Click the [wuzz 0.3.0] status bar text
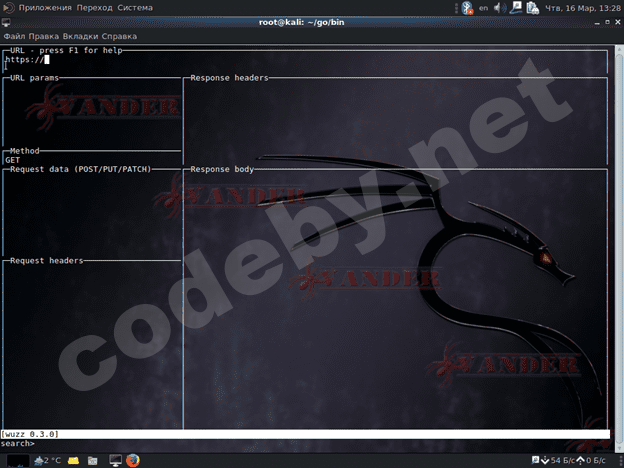Screen dimensions: 624x468 pos(30,434)
